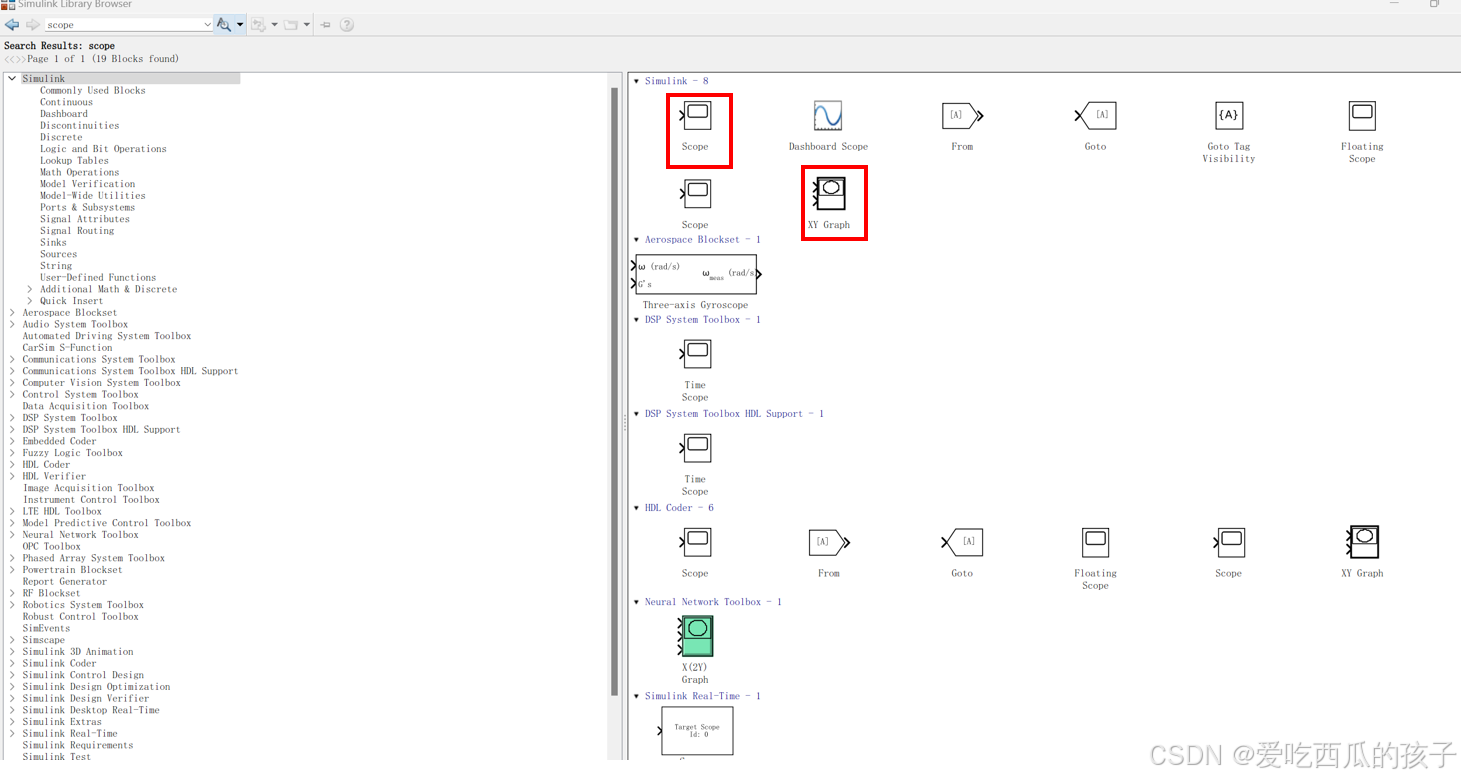This screenshot has width=1461, height=781.
Task: Select the Sinks library
Action: 53,242
